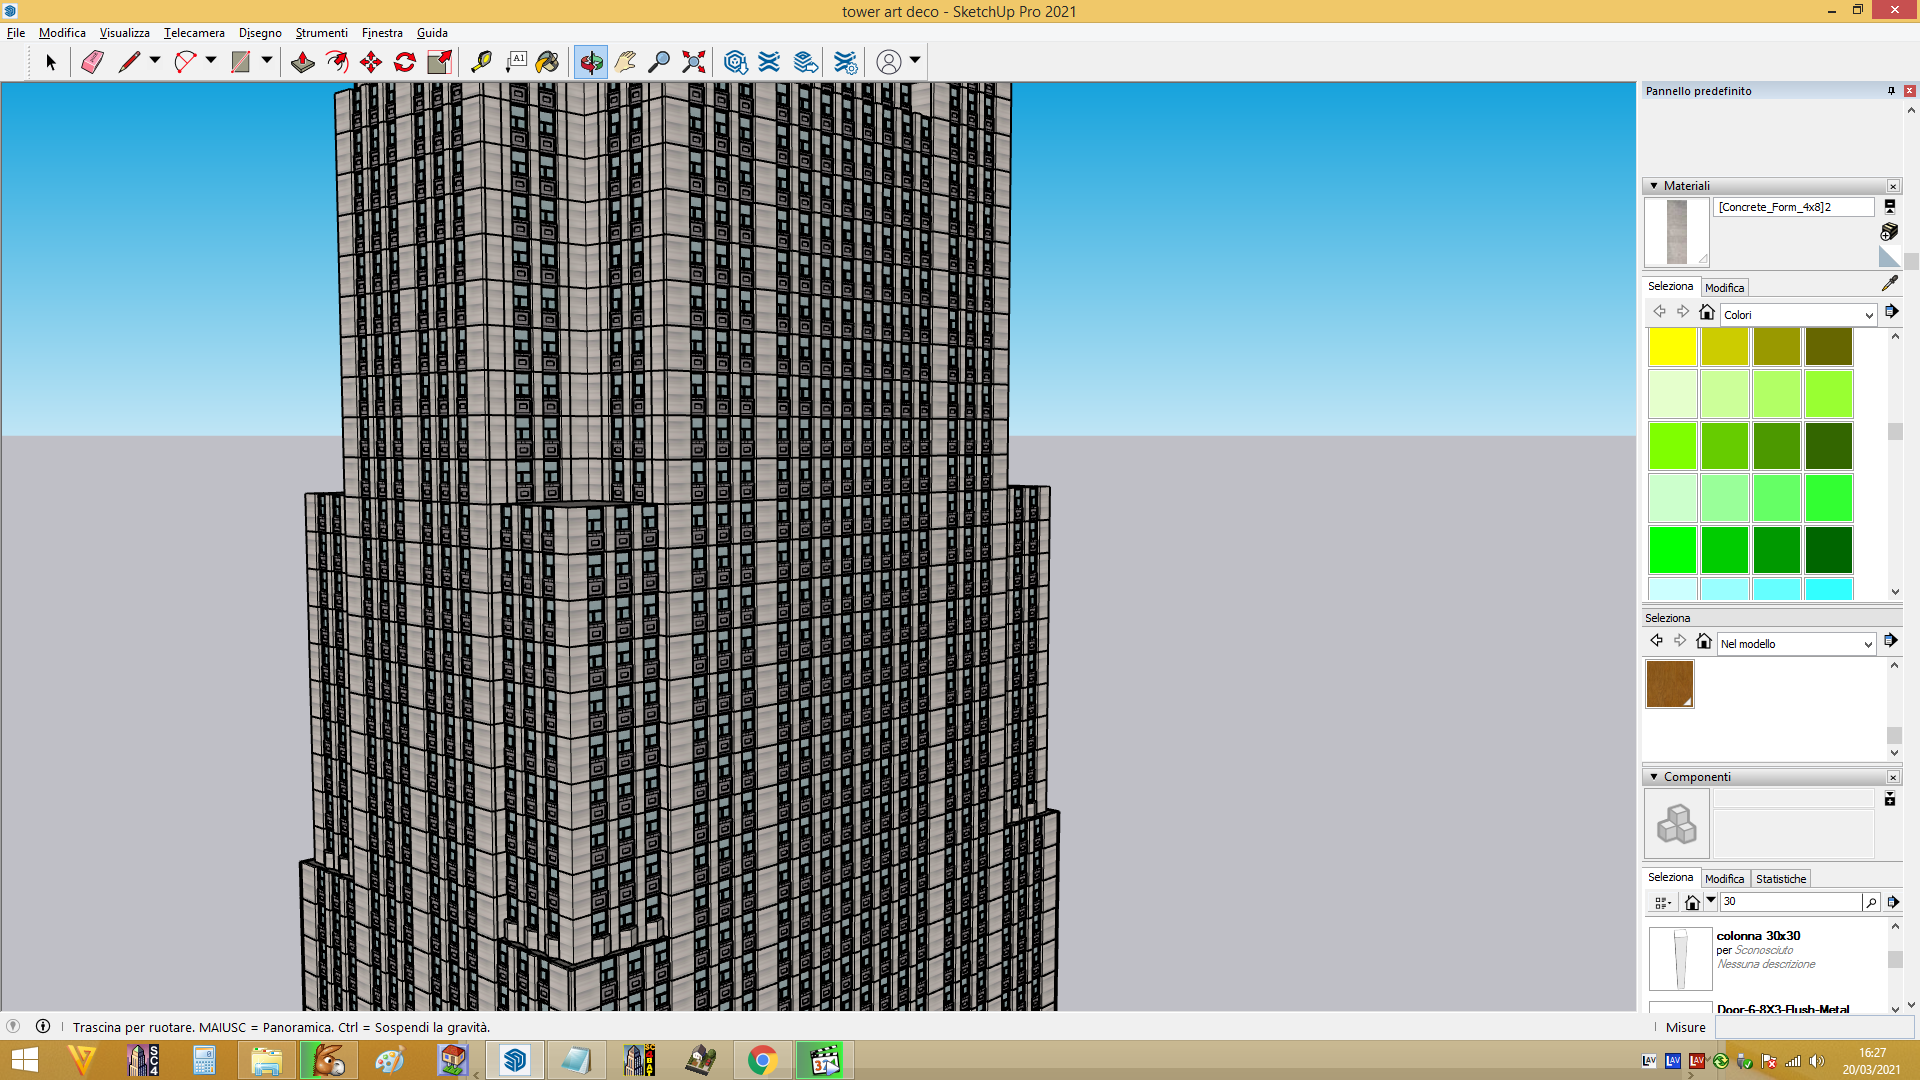
Task: Open the user account dropdown arrow
Action: point(915,61)
